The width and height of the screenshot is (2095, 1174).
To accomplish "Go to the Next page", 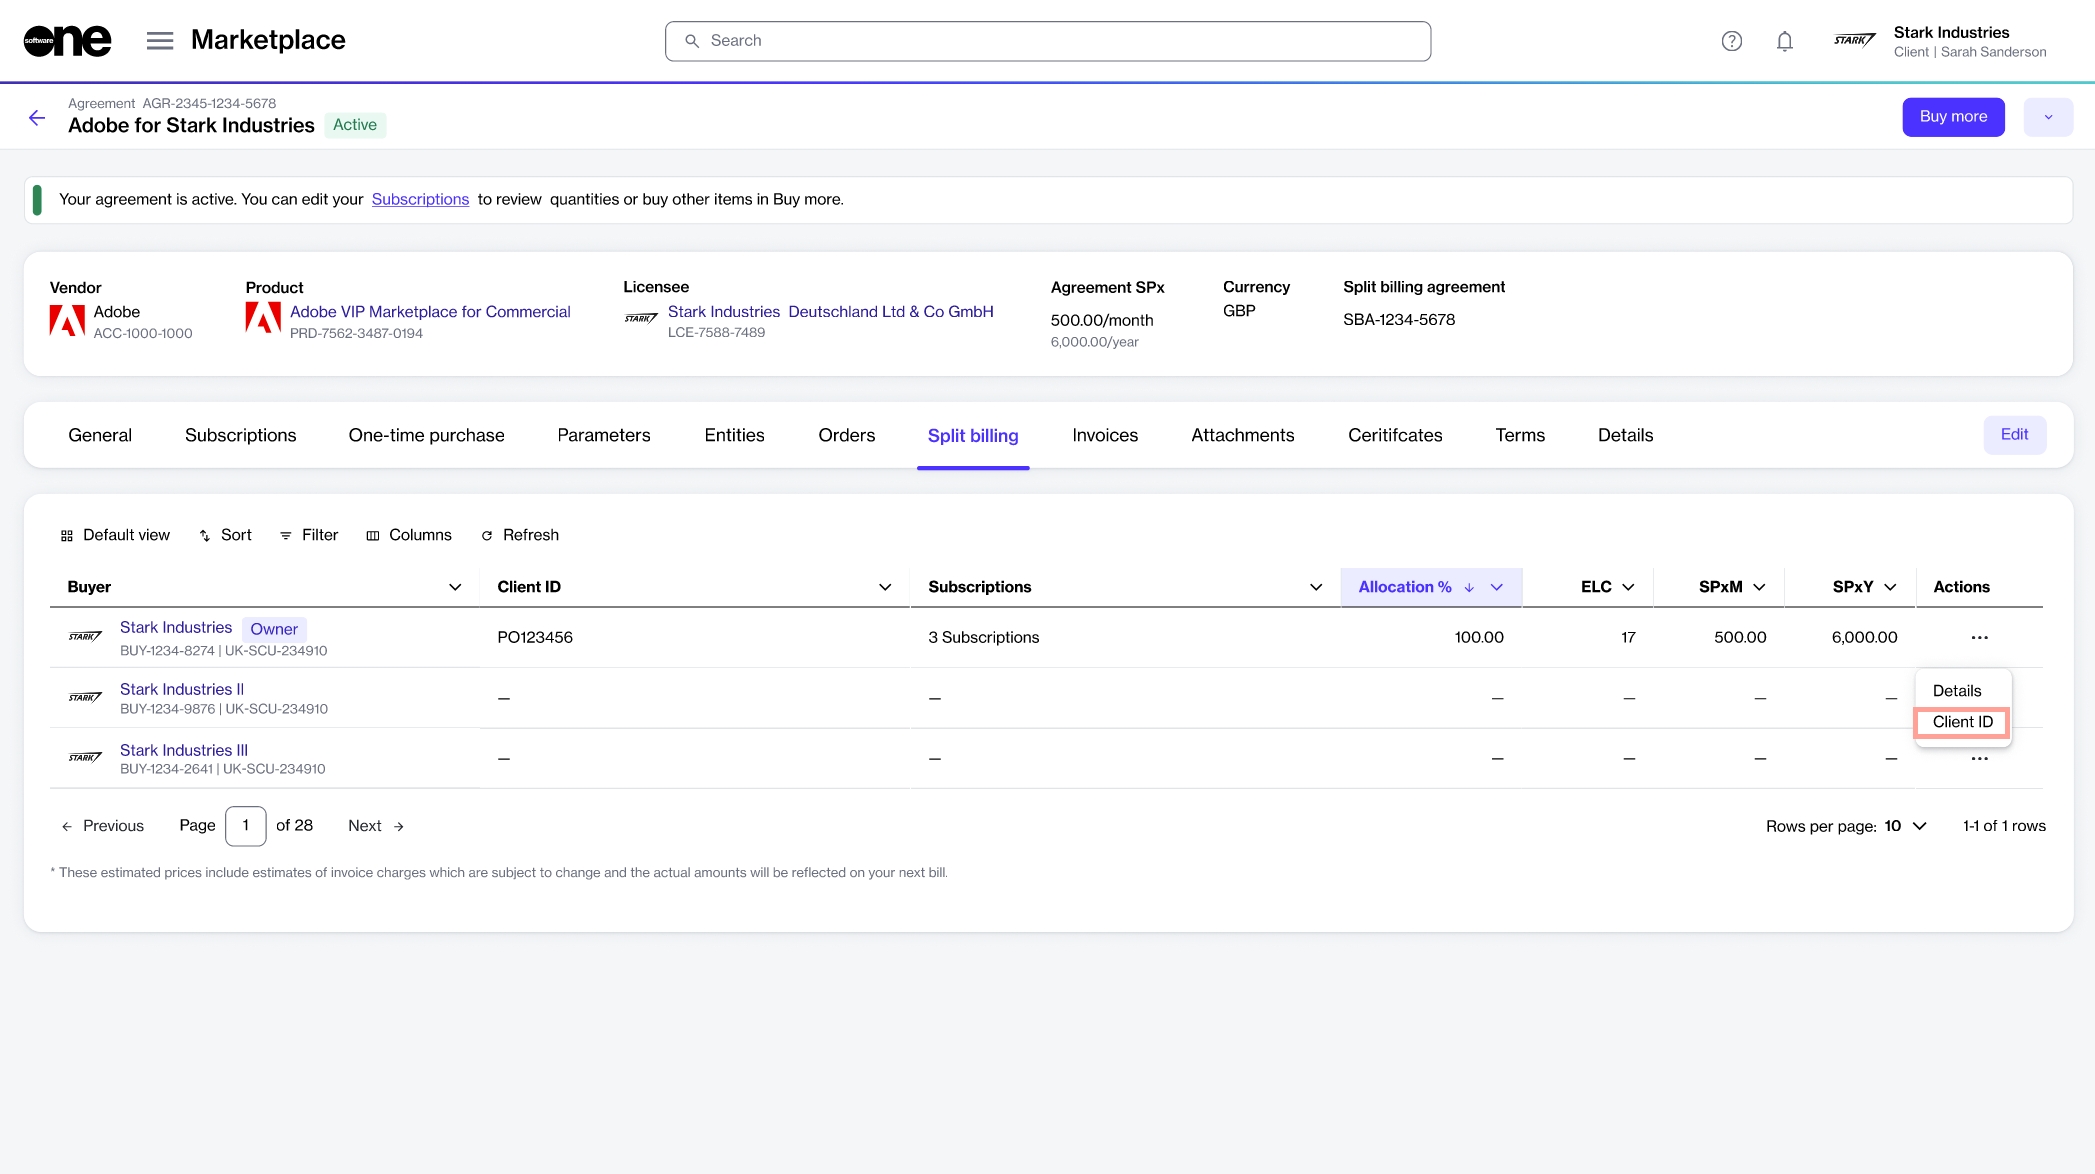I will [x=376, y=826].
